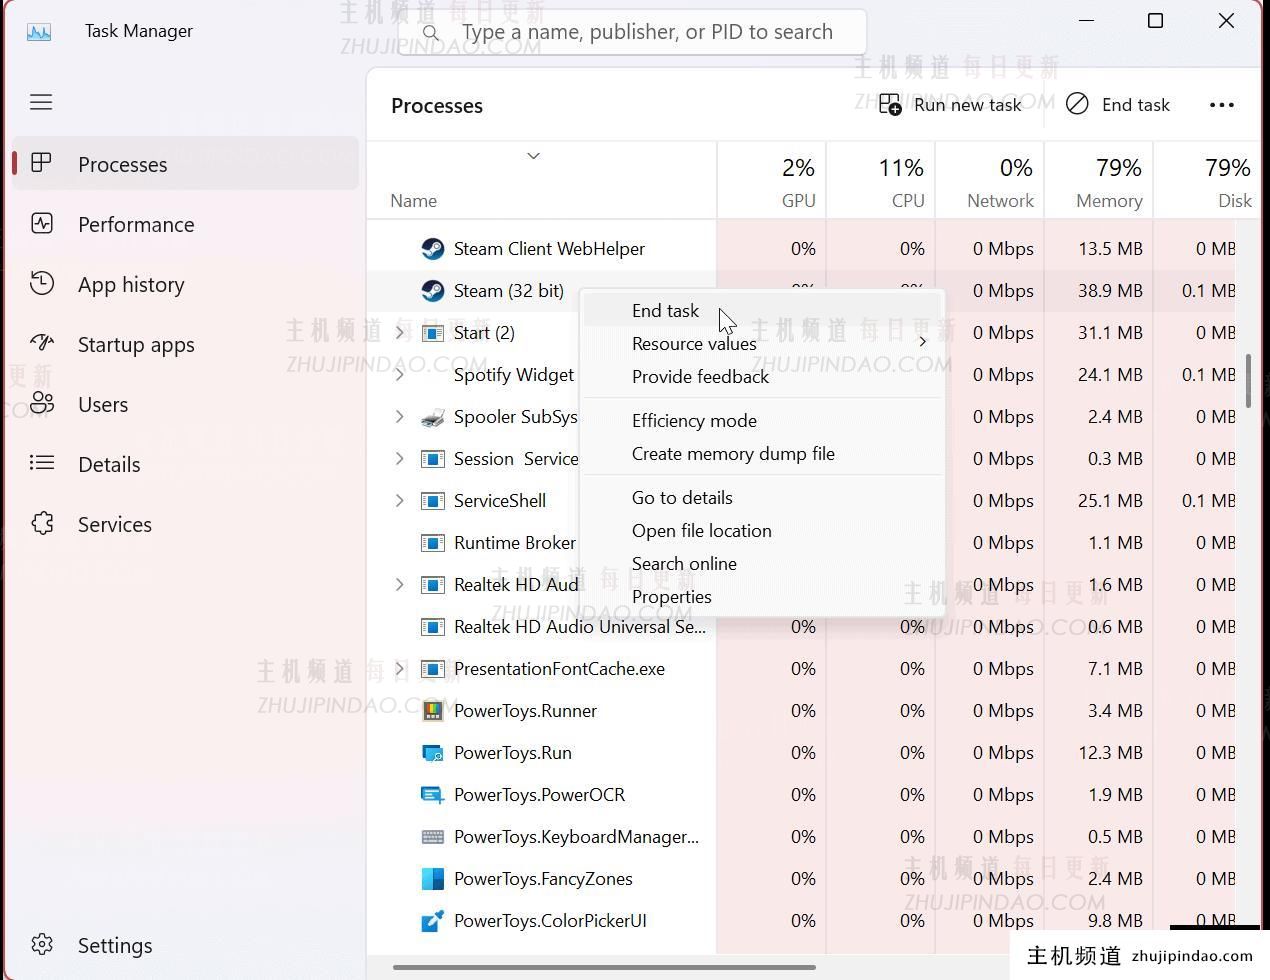The height and width of the screenshot is (980, 1270).
Task: Expand the Realtek HD Audio process tree
Action: click(x=399, y=584)
